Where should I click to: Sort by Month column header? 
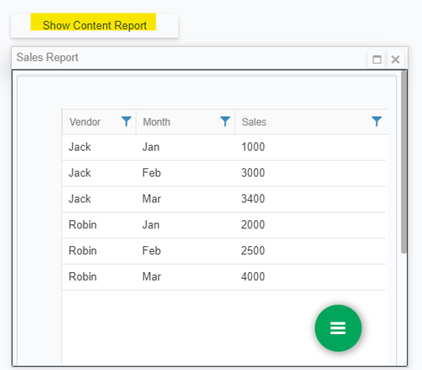coord(157,122)
